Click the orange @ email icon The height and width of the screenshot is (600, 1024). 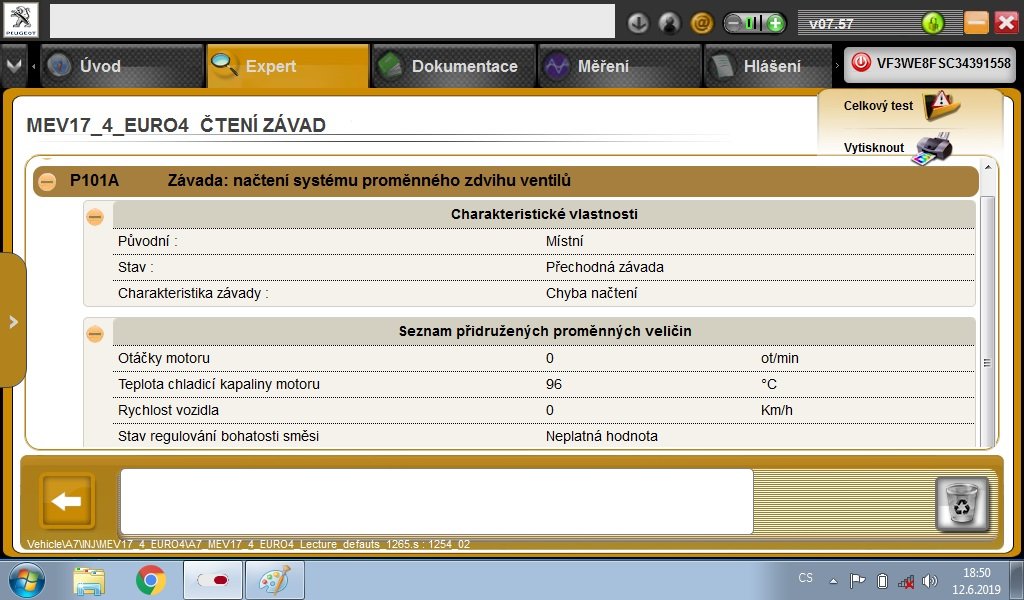point(701,24)
